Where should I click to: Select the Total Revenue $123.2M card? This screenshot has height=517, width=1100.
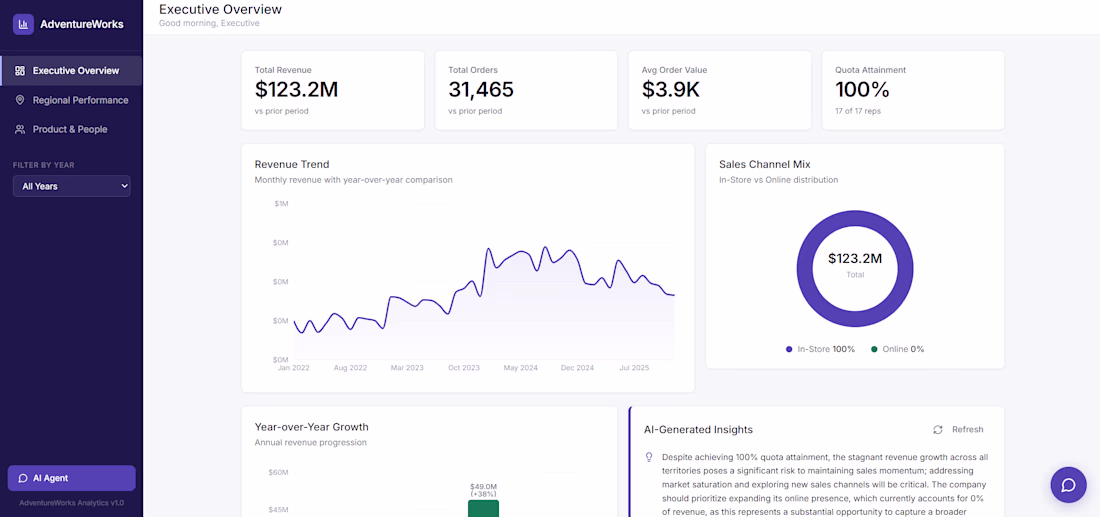click(333, 90)
